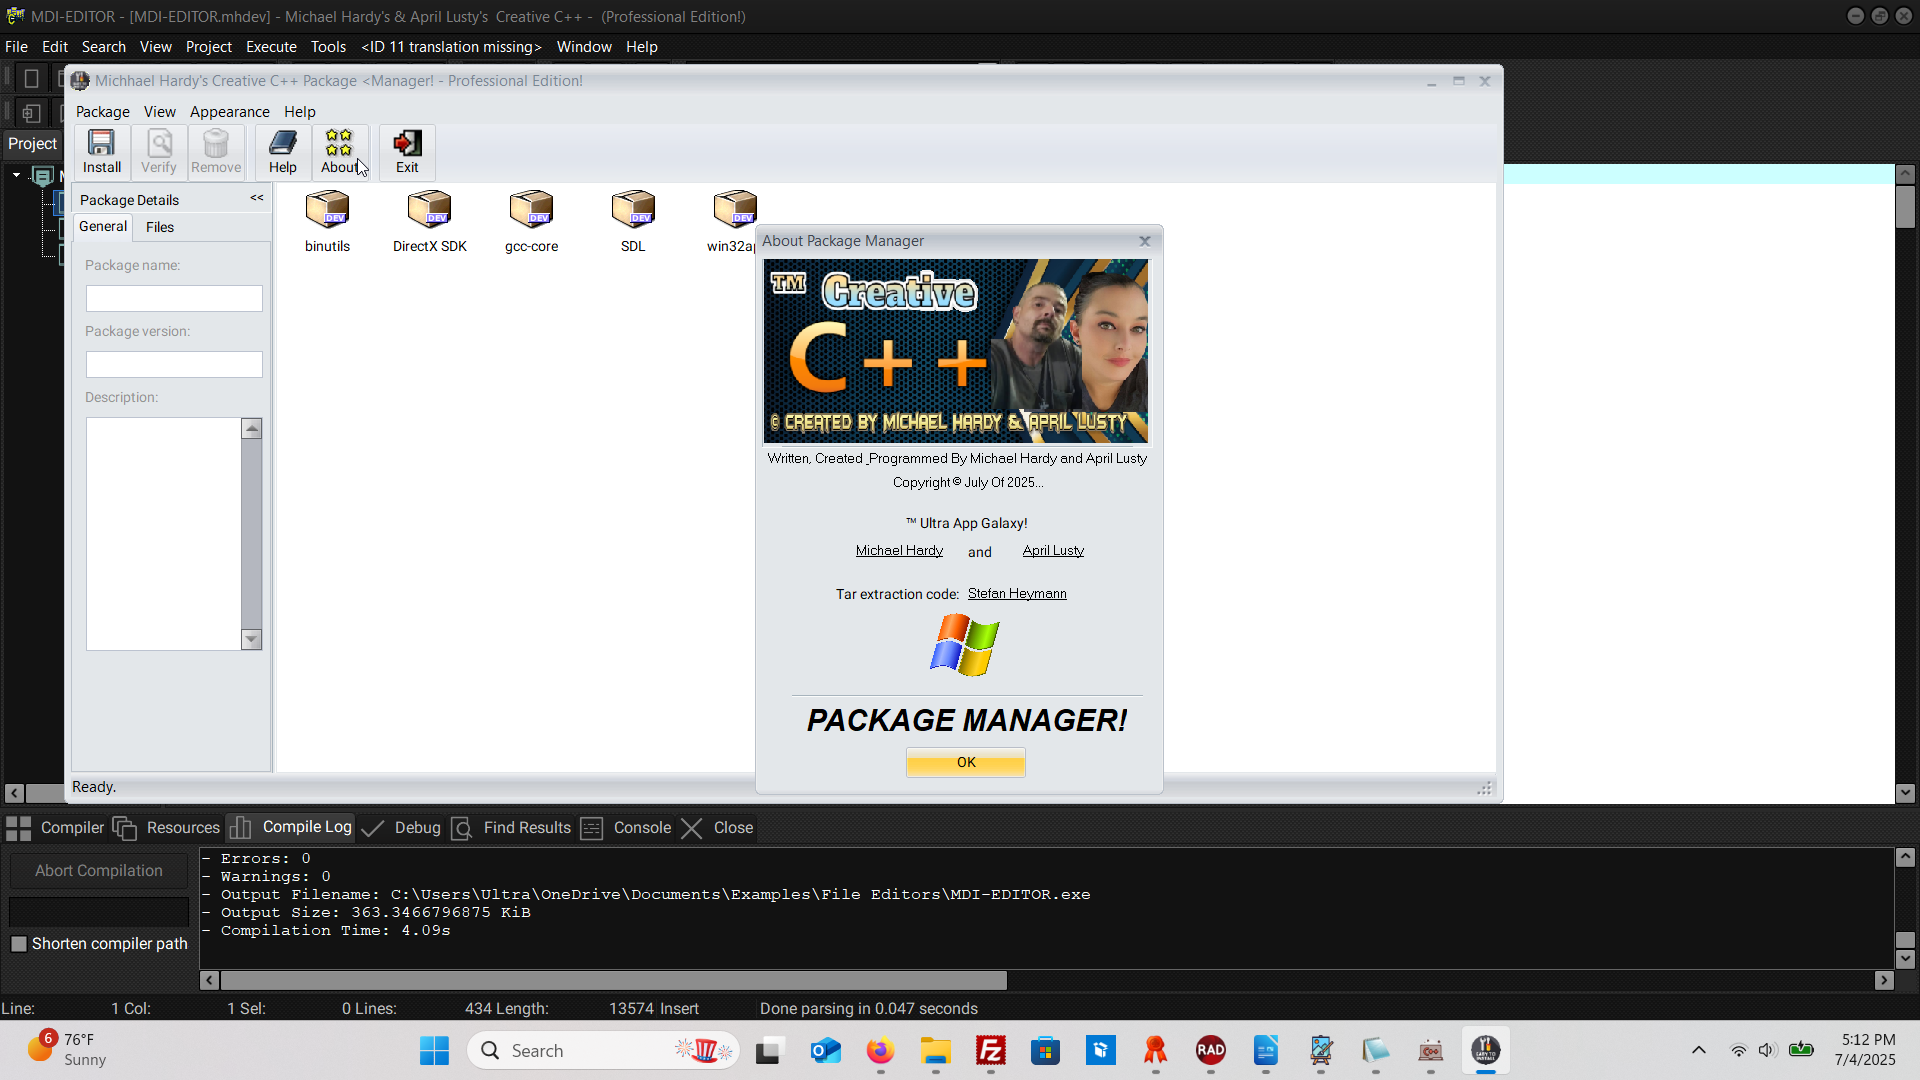This screenshot has width=1920, height=1080.
Task: Open the ID 11 translation missing menu
Action: click(451, 47)
